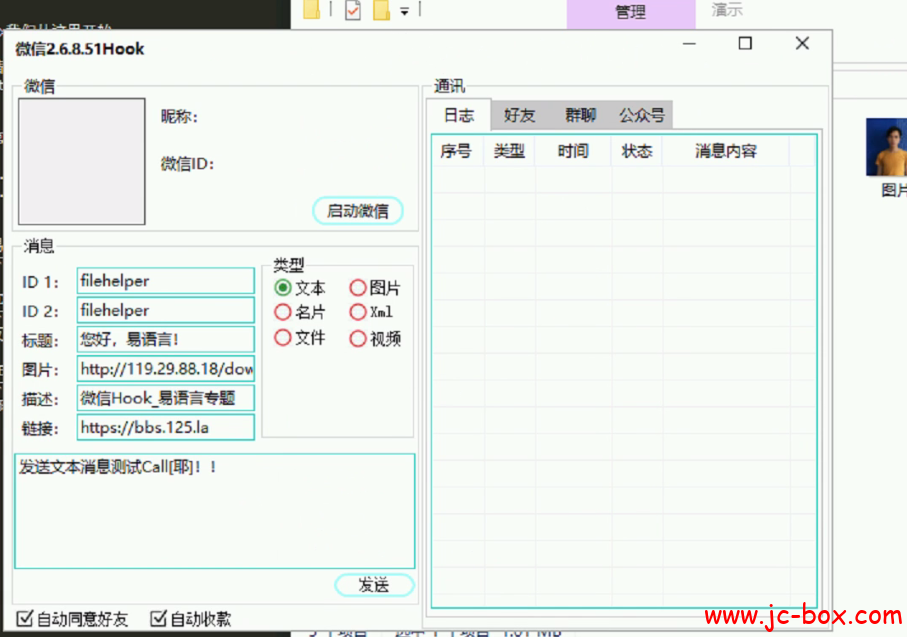Click the 发送 send button
Screen dimensions: 907x637
374,585
